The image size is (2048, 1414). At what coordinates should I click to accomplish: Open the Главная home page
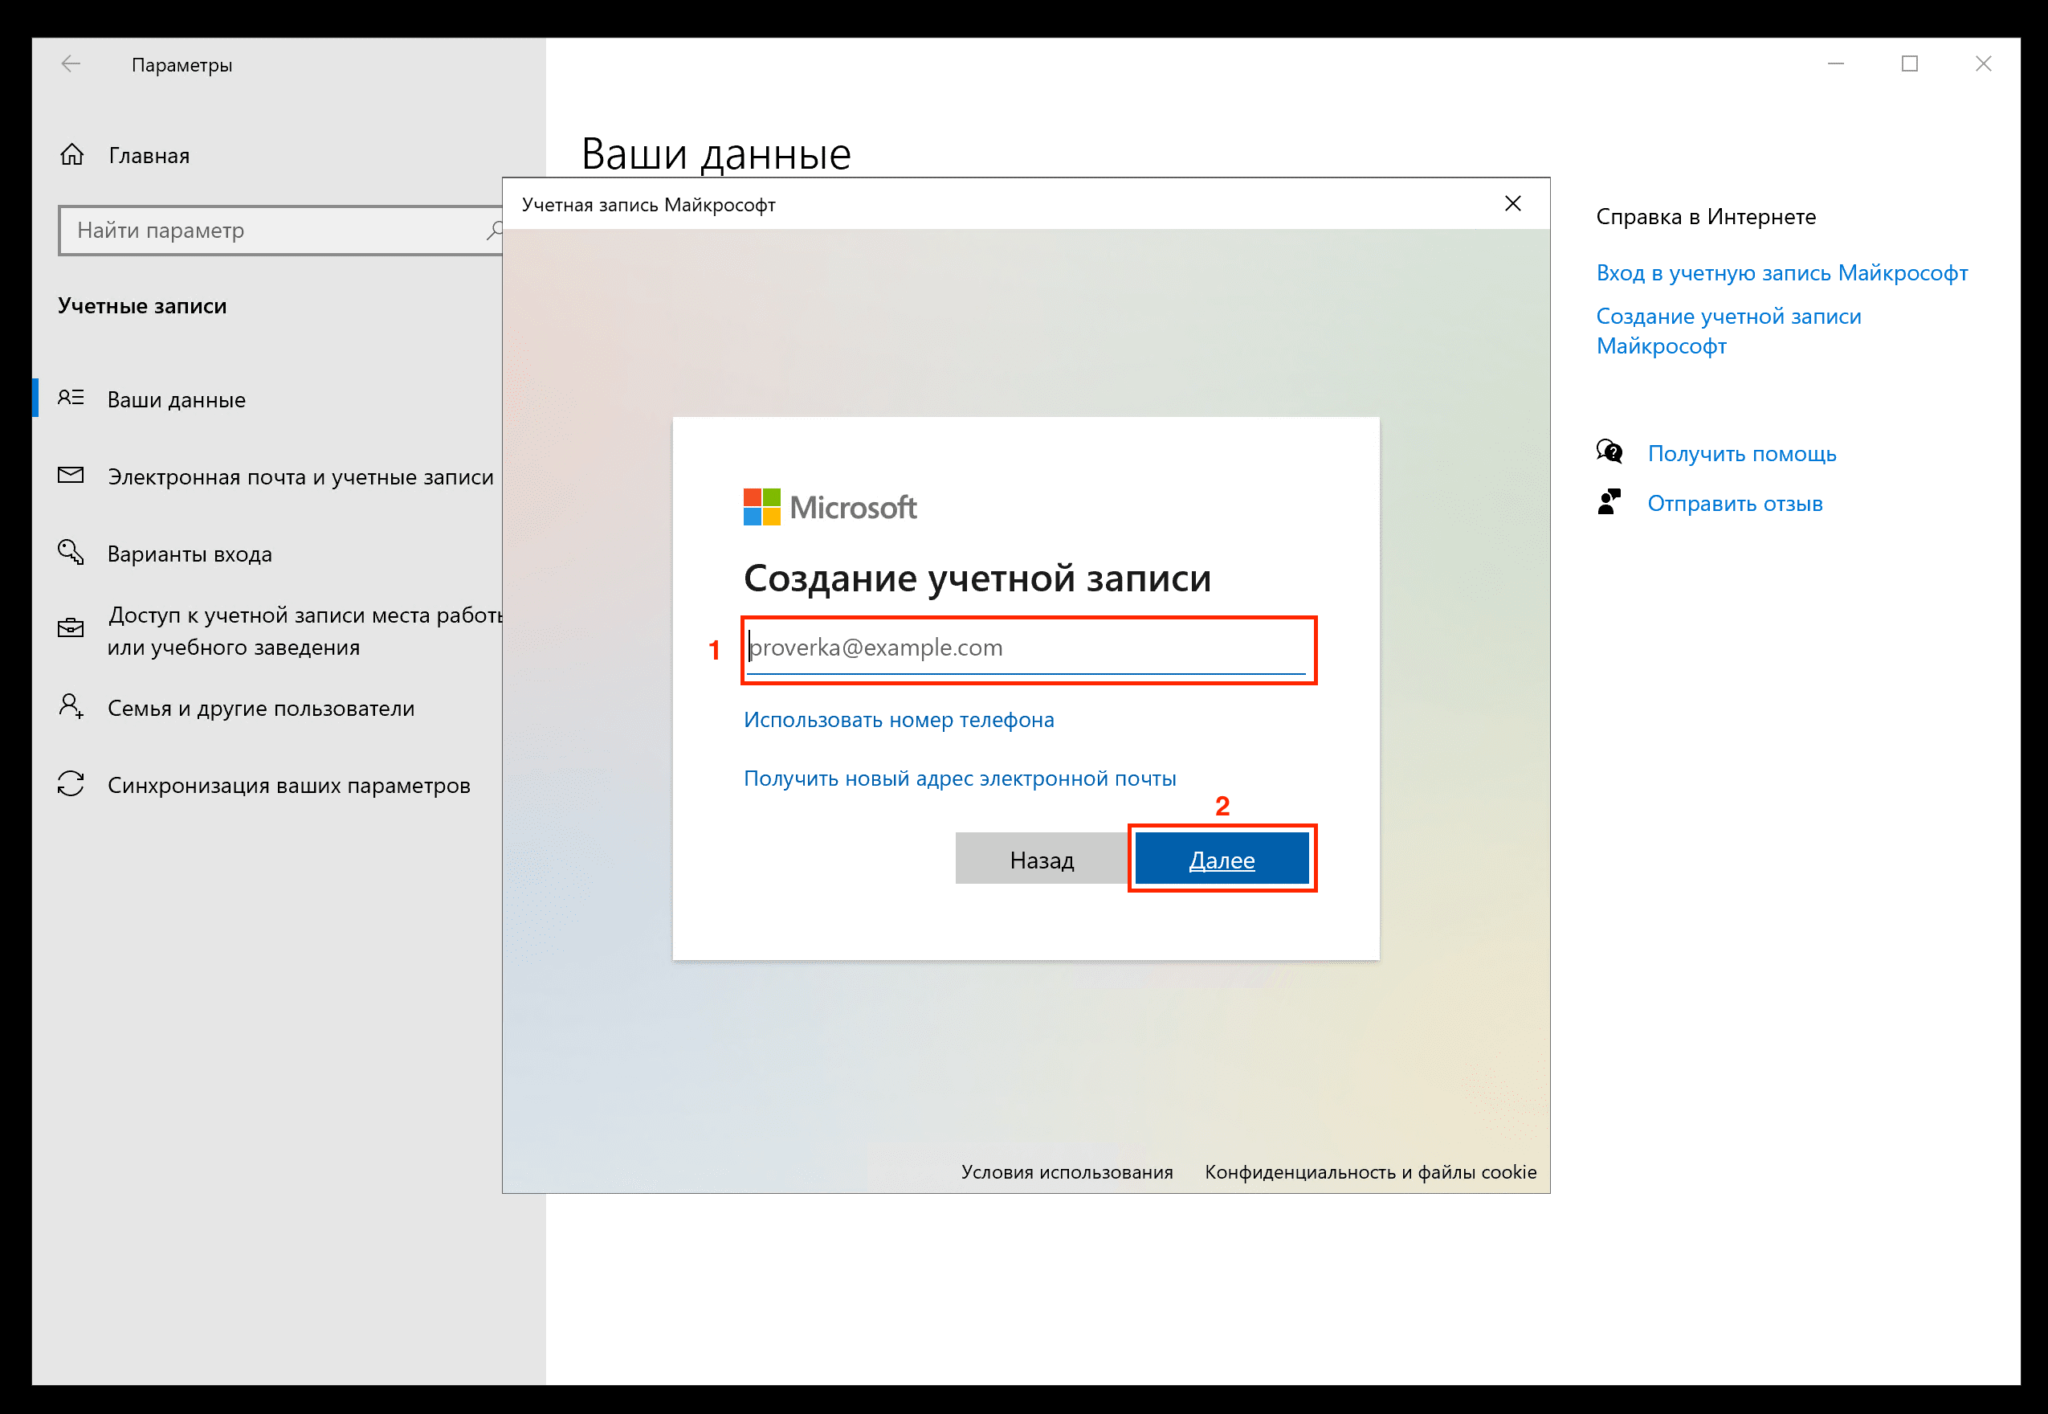tap(148, 155)
